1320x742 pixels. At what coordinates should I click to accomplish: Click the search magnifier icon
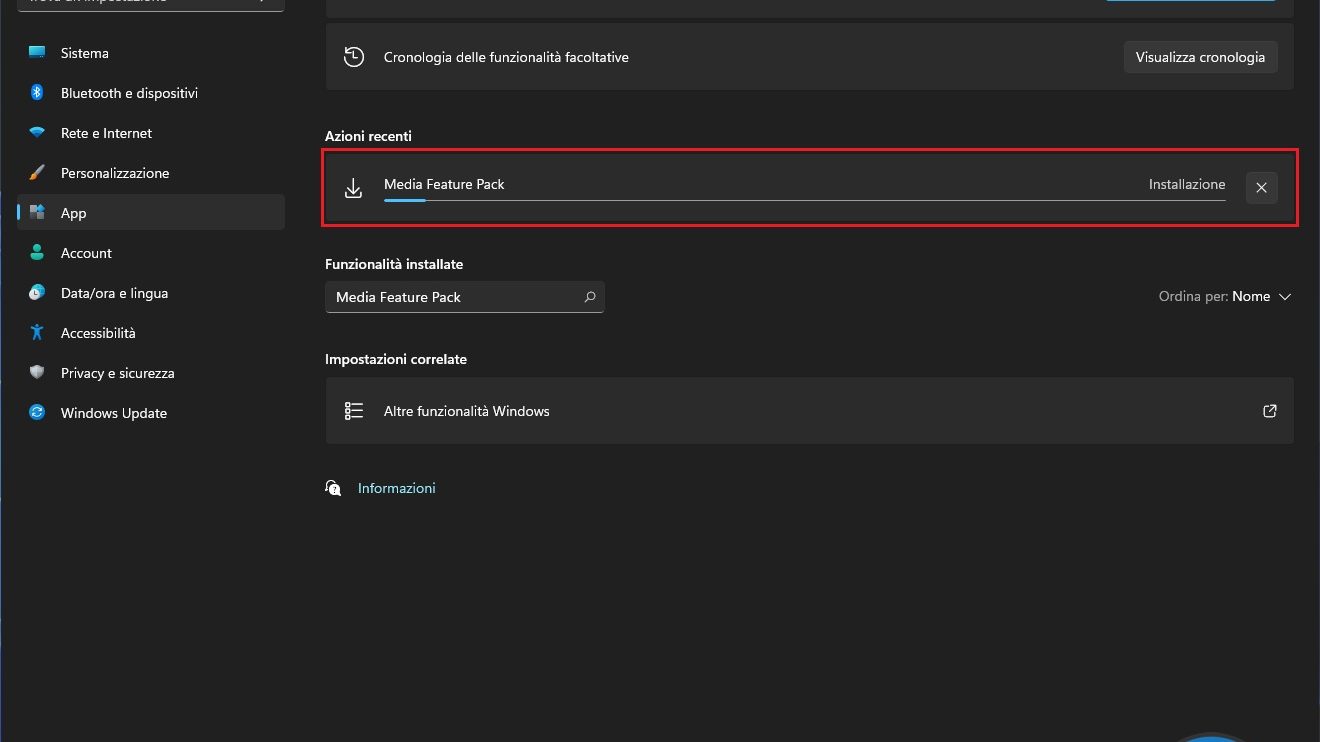[x=590, y=297]
